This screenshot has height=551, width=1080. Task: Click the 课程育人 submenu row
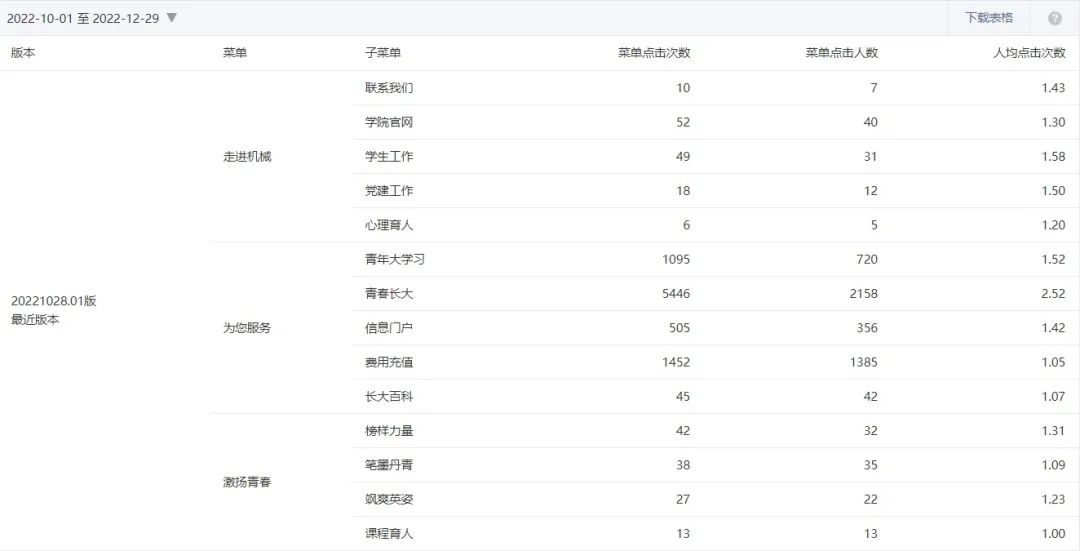point(389,534)
